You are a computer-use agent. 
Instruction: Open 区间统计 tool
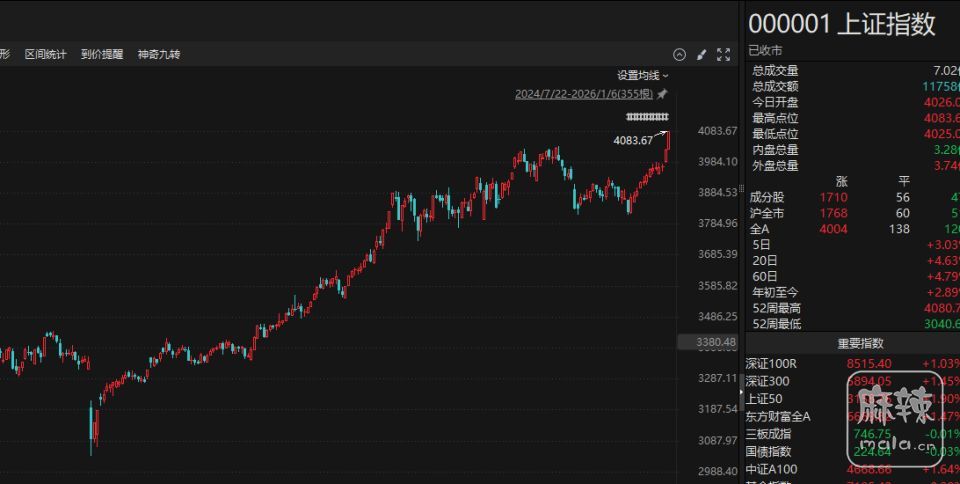pos(46,55)
